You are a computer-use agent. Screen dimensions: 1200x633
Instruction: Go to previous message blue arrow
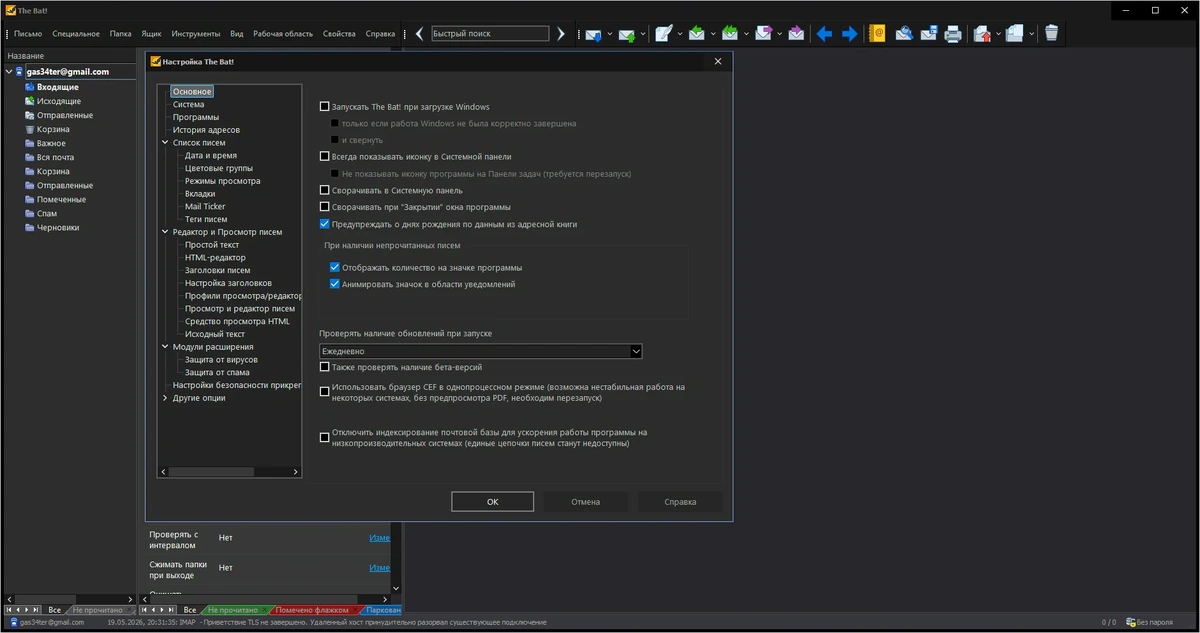(824, 34)
